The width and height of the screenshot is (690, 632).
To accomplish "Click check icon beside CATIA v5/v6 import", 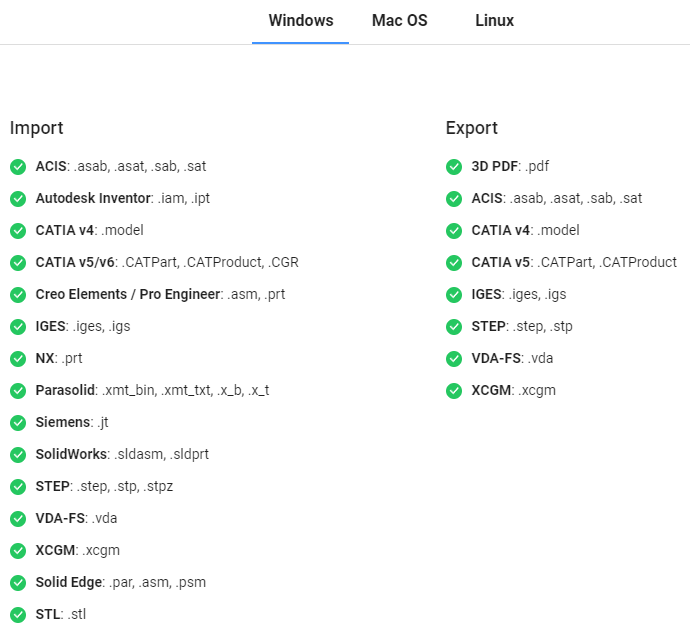I will point(18,263).
